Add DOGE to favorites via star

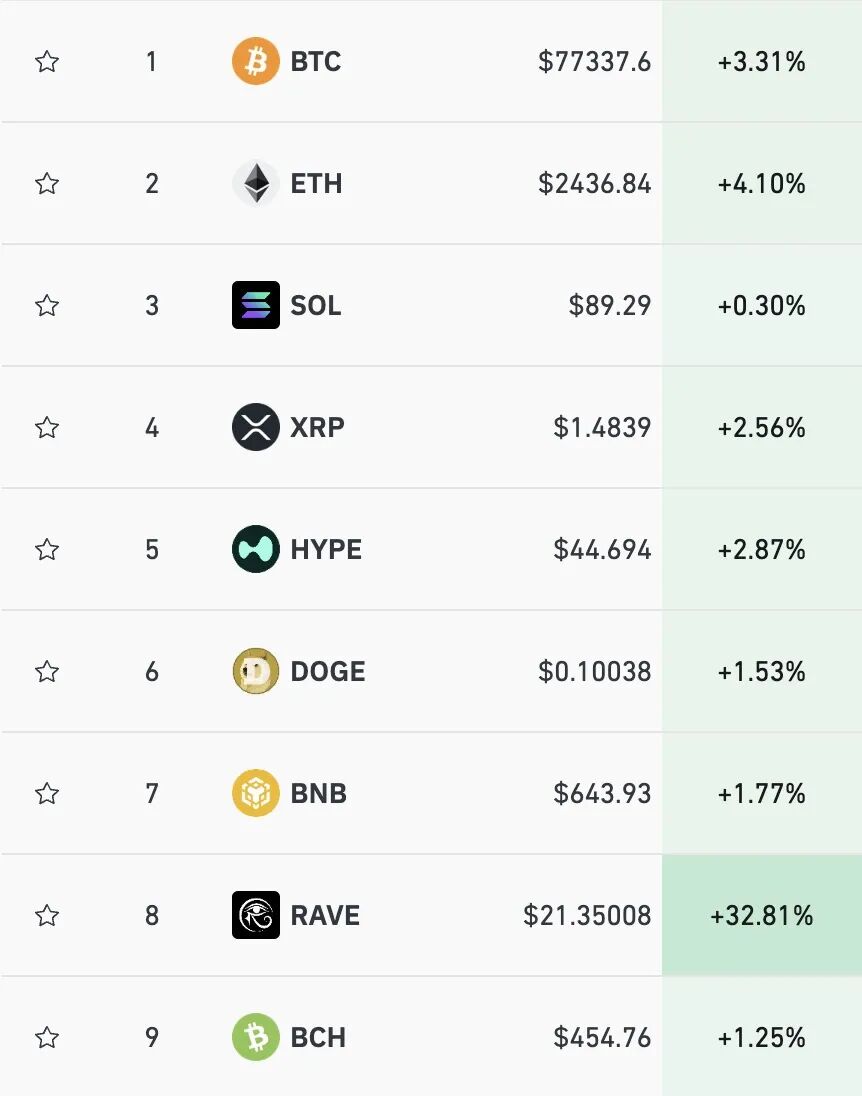[47, 671]
